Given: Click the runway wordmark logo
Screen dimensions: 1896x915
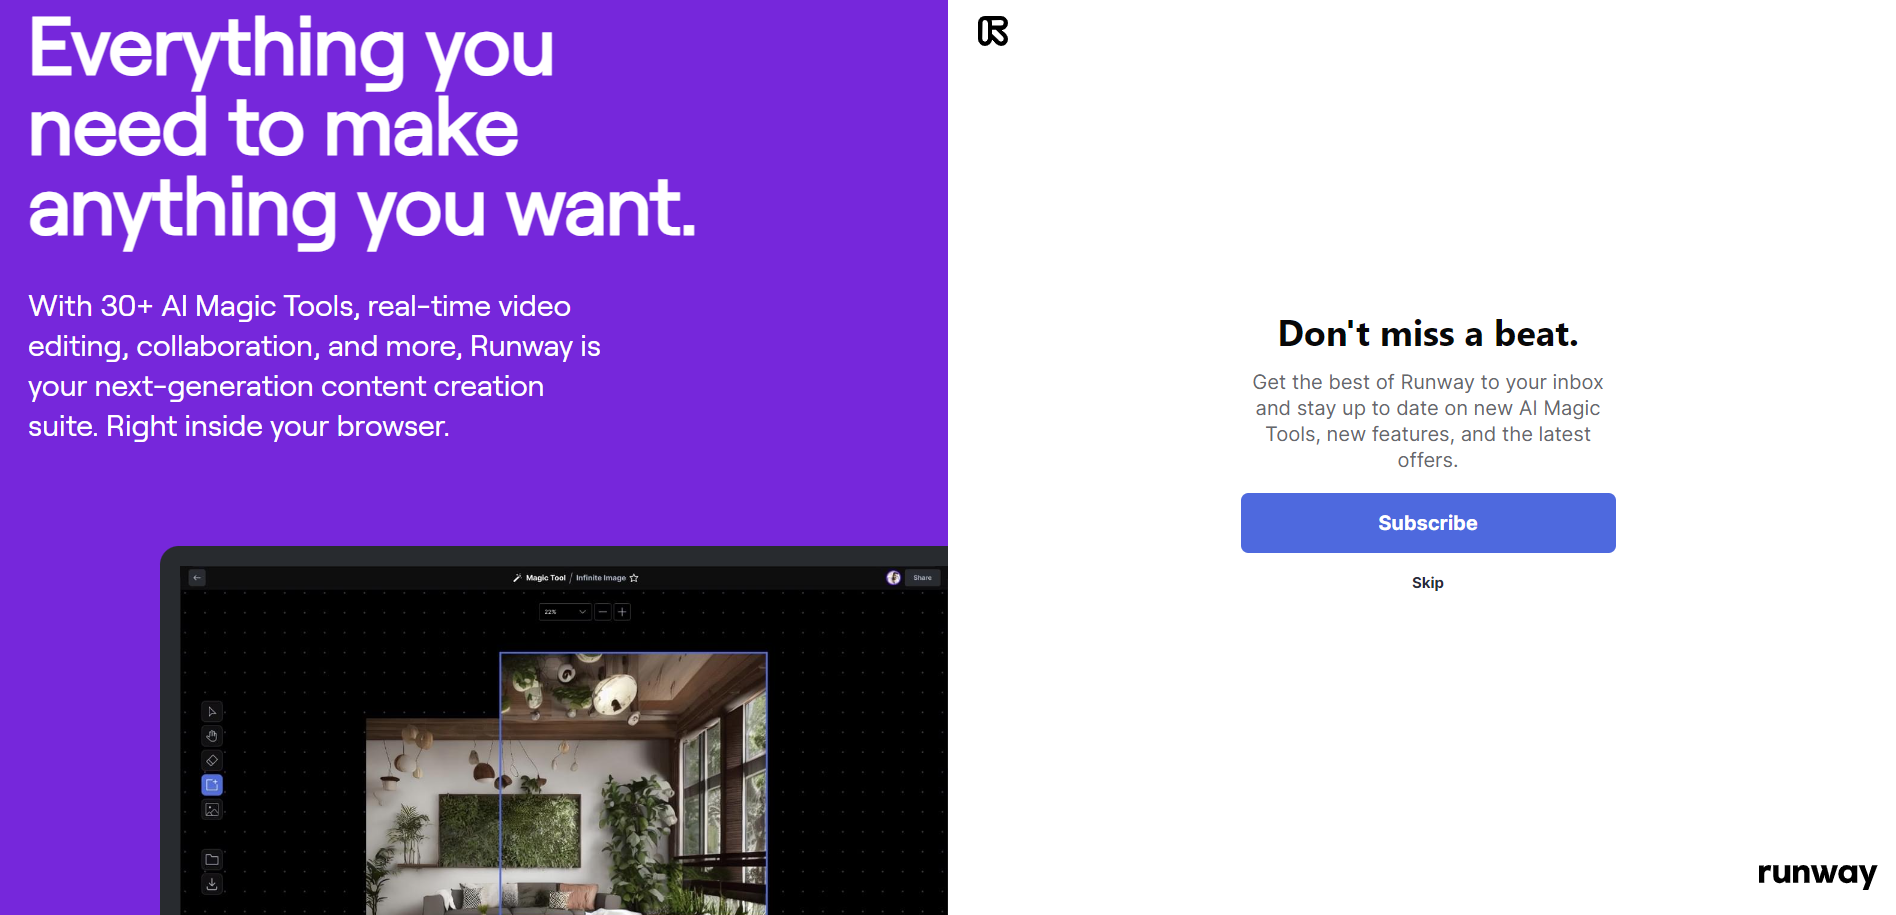Looking at the screenshot, I should (x=1817, y=873).
